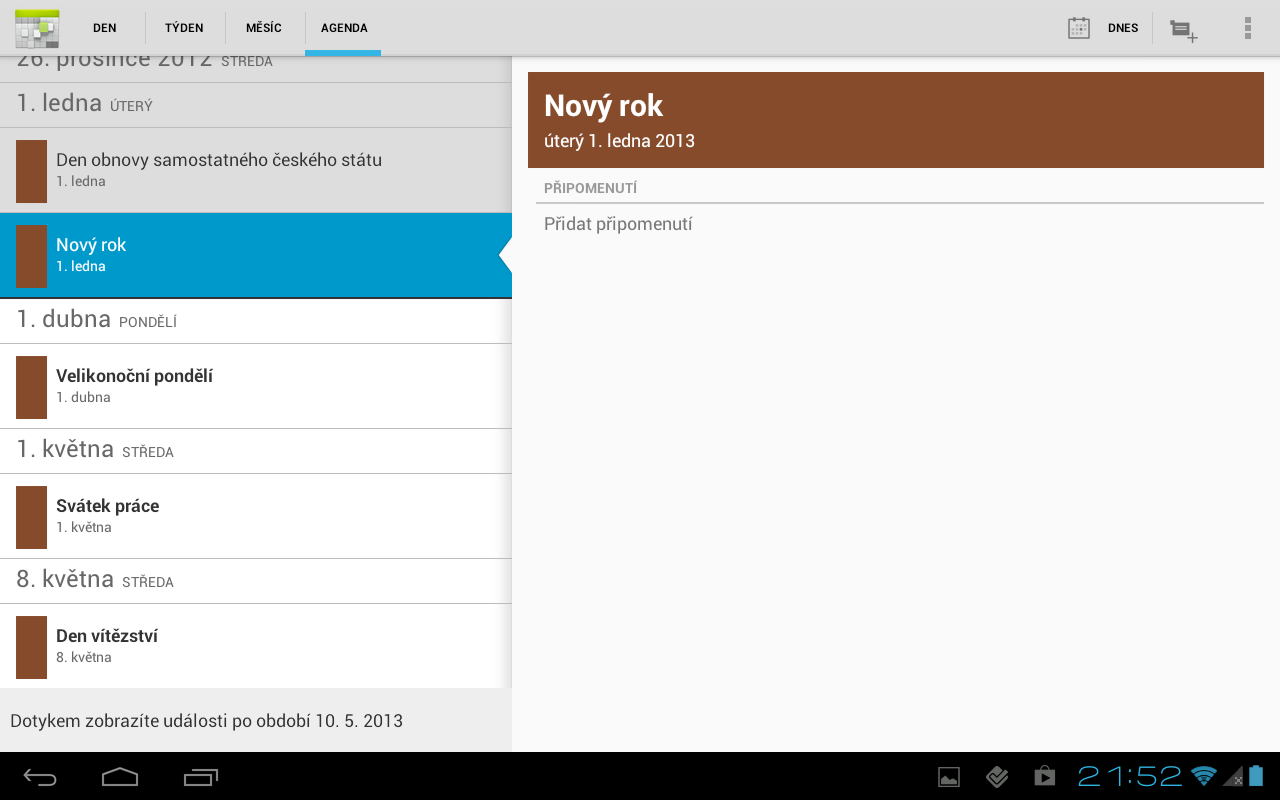1280x800 pixels.
Task: Tap the Play Store notification icon
Action: coord(1044,776)
